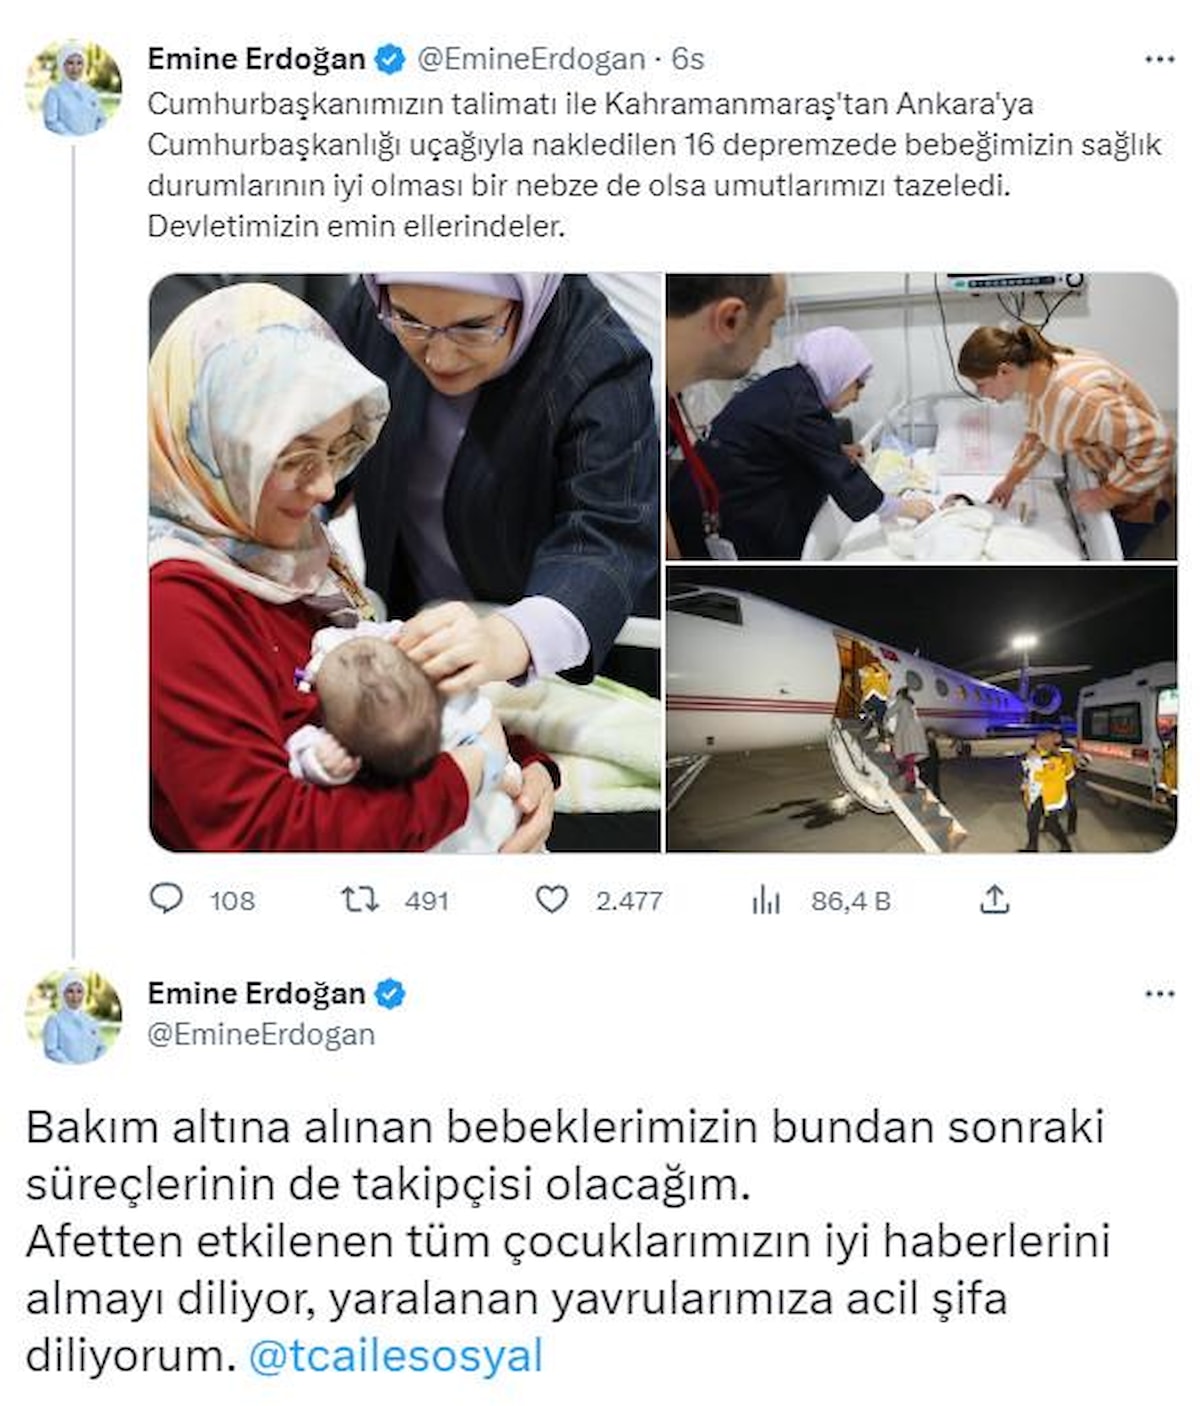This screenshot has width=1200, height=1406.
Task: Open the reply icon with 108 comments
Action: pos(166,899)
